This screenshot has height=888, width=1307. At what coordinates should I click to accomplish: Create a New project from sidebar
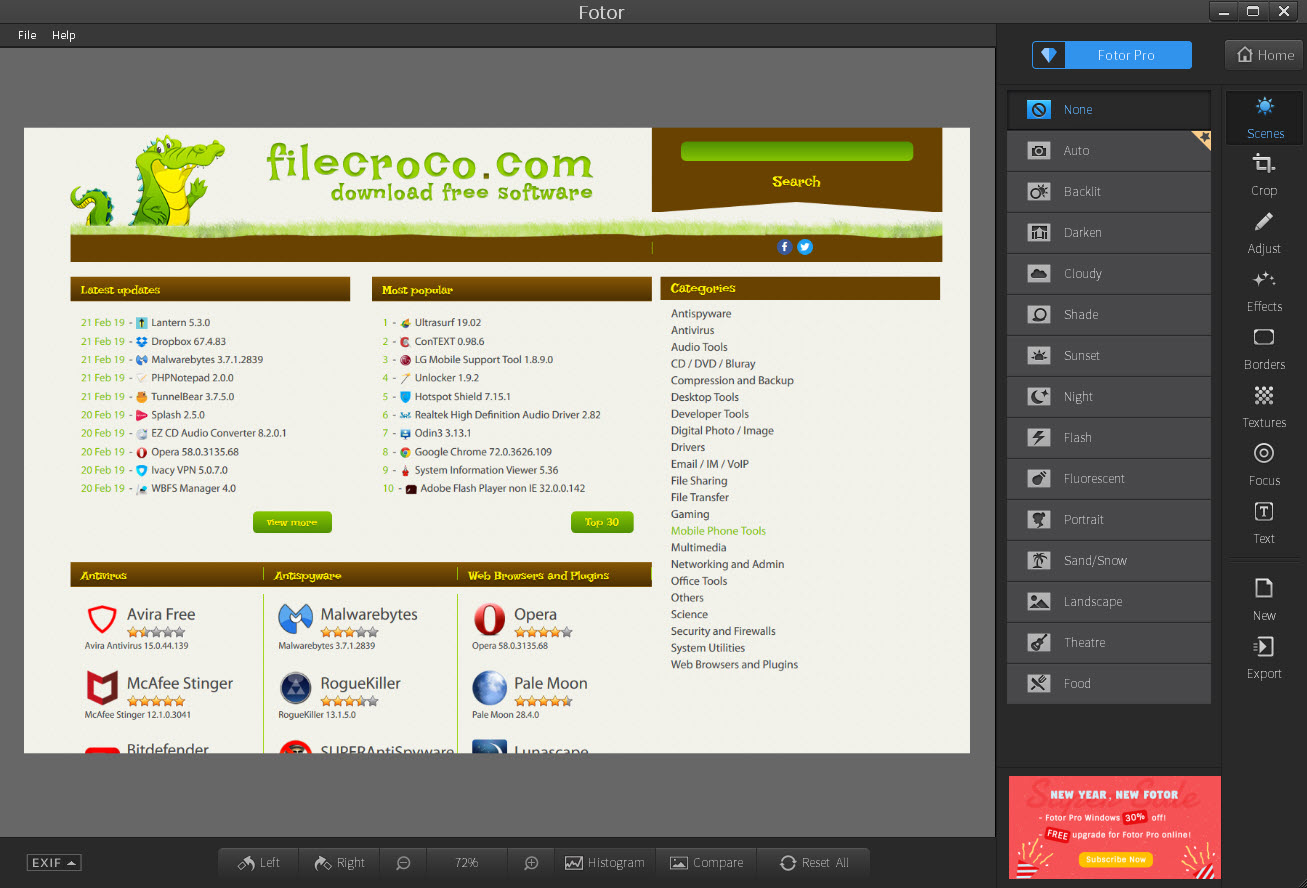point(1264,598)
